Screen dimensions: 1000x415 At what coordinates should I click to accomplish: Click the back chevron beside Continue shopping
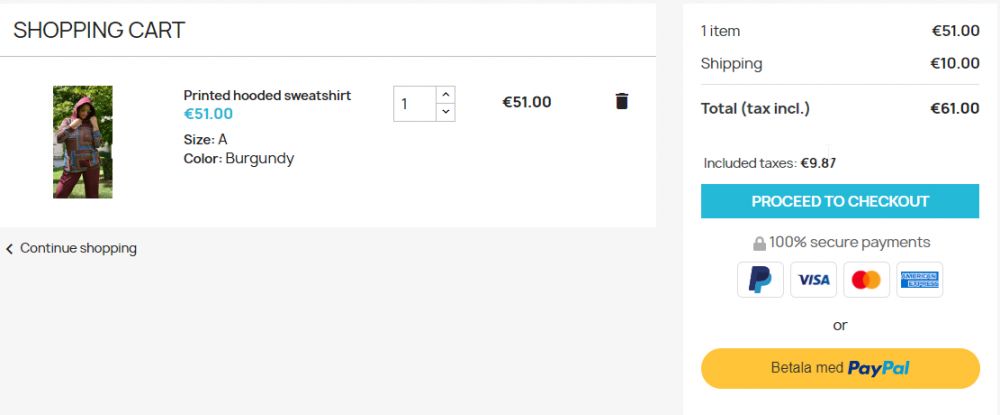coord(10,249)
